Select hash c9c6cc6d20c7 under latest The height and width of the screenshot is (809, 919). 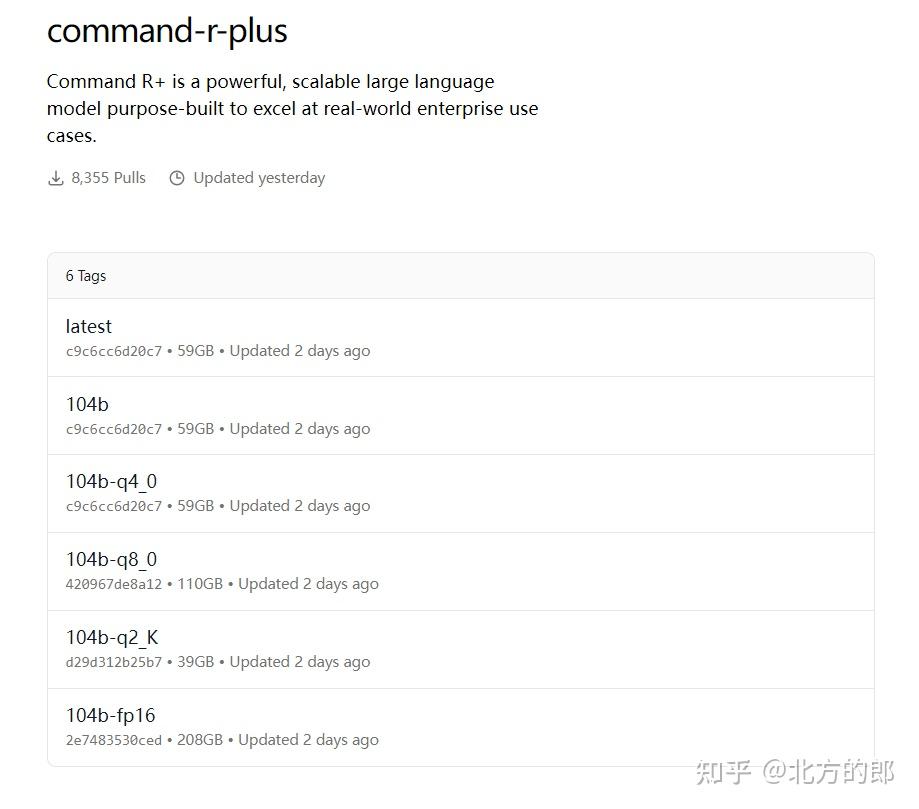tap(111, 351)
